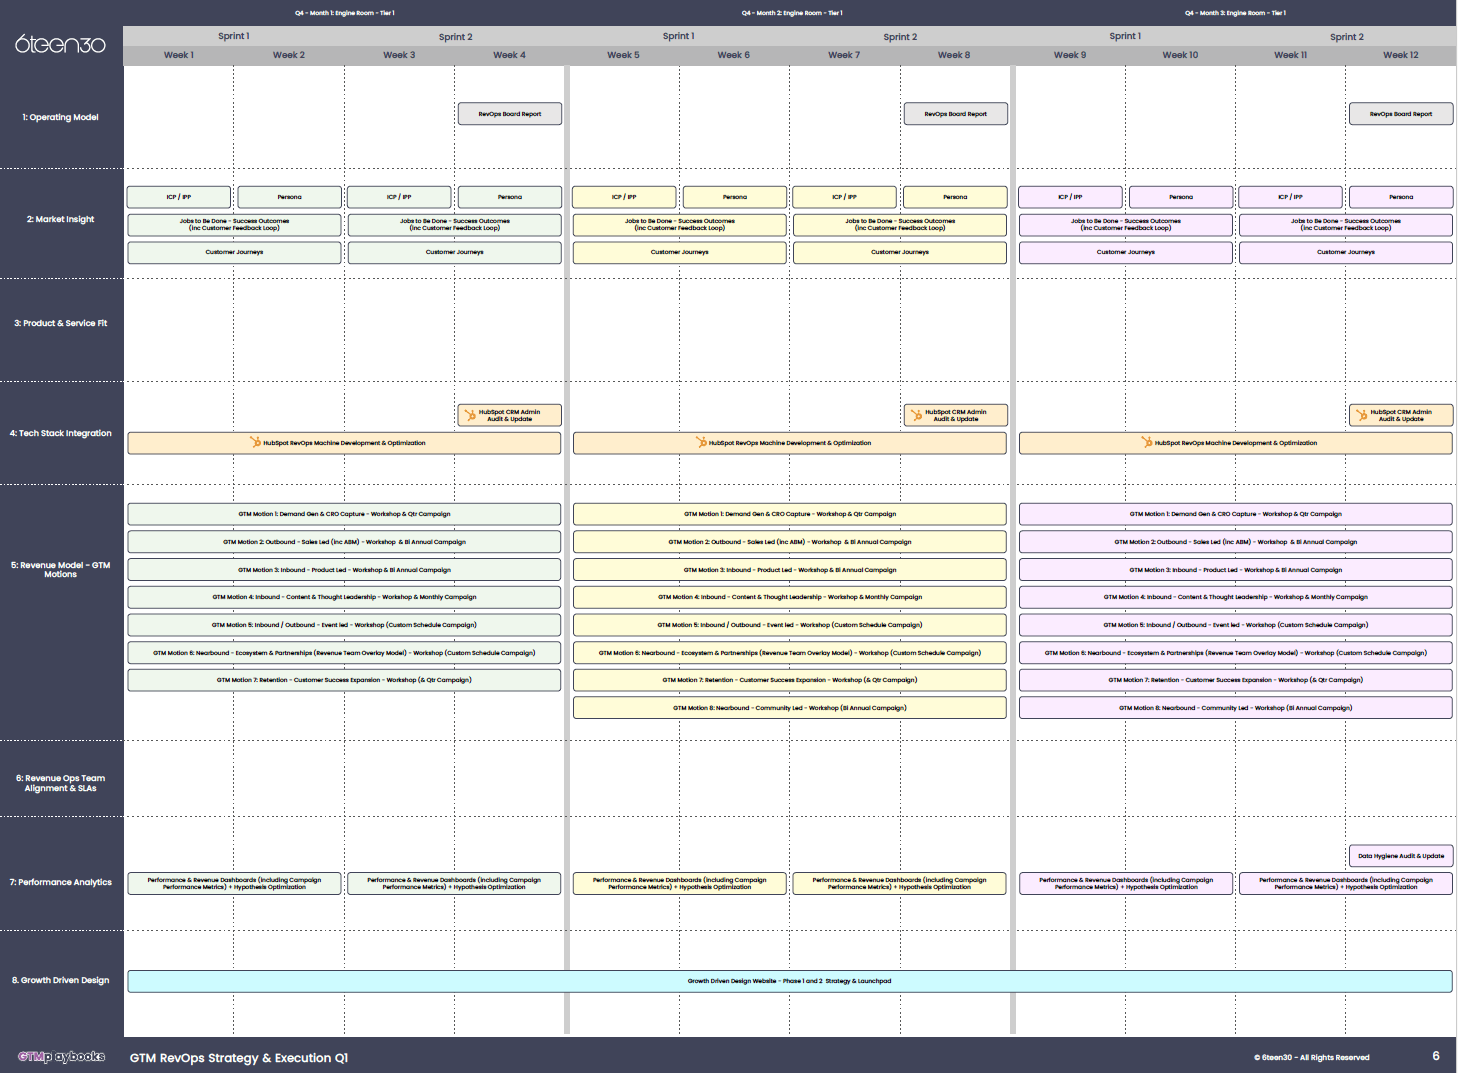Image resolution: width=1458 pixels, height=1073 pixels.
Task: Click '© 6teen30 - All Rights Reserved' text
Action: (1312, 1057)
